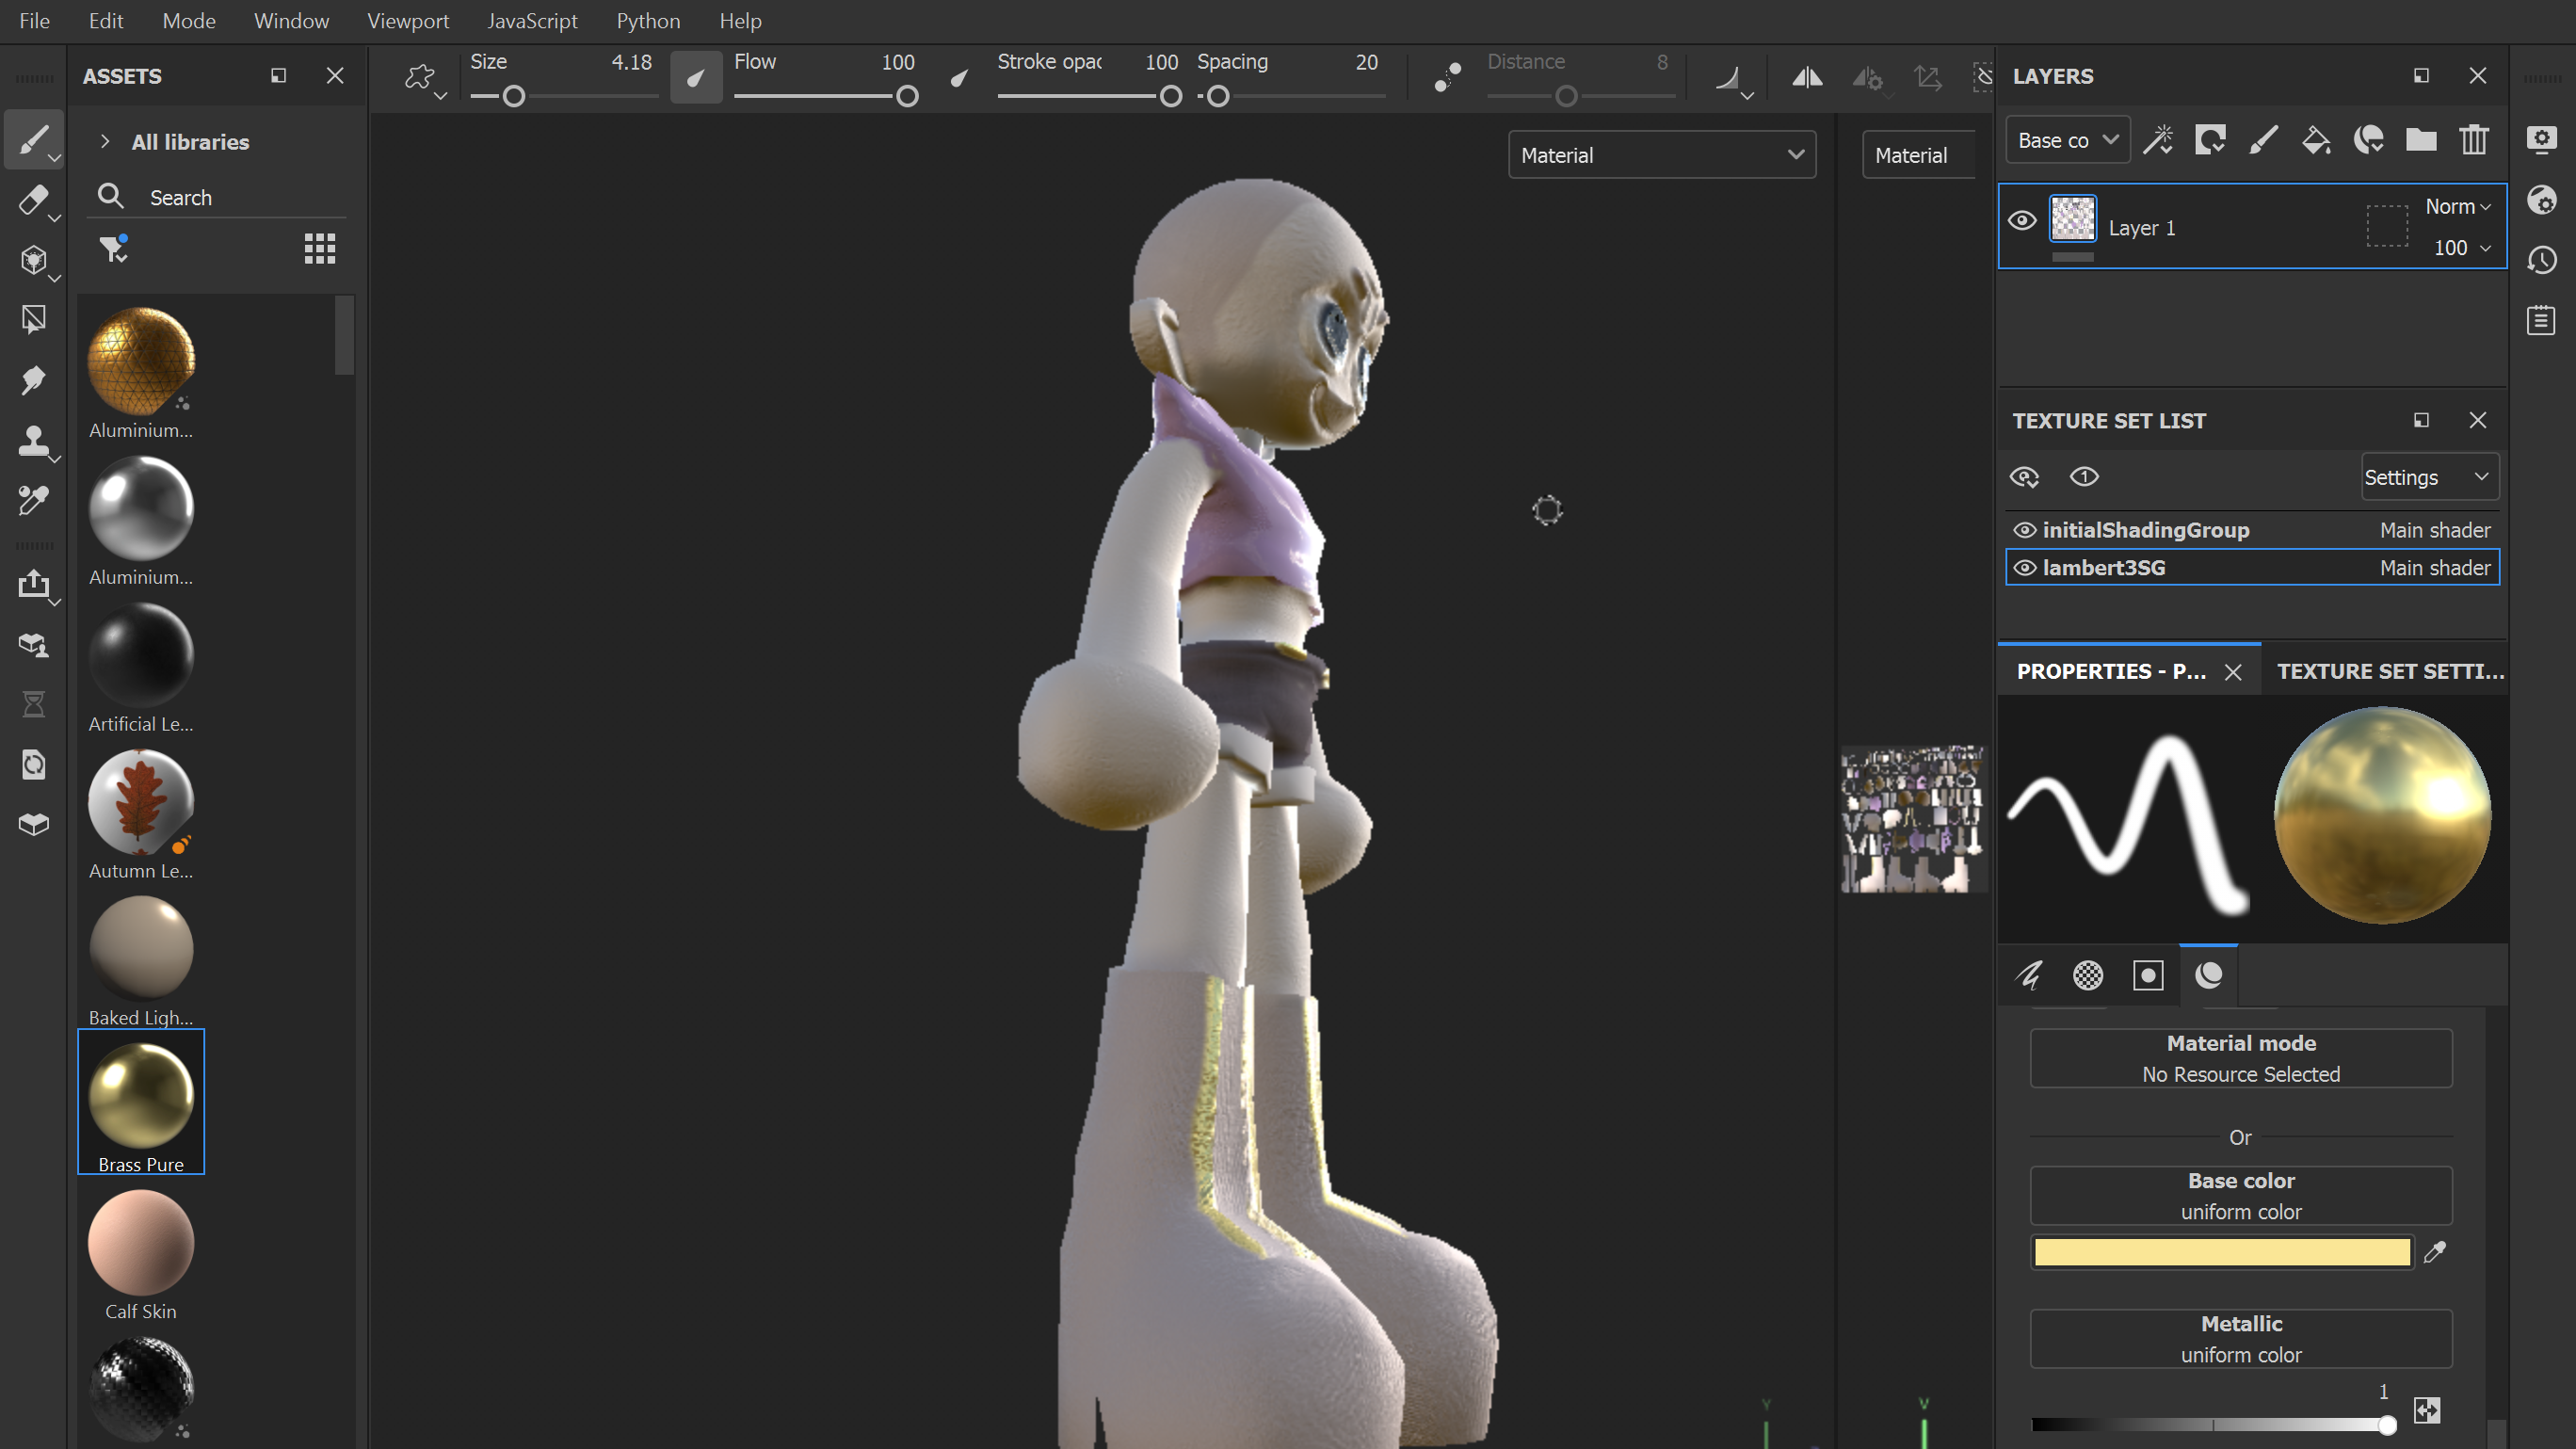
Task: Toggle lambert3SG texture set visibility
Action: pos(2025,568)
